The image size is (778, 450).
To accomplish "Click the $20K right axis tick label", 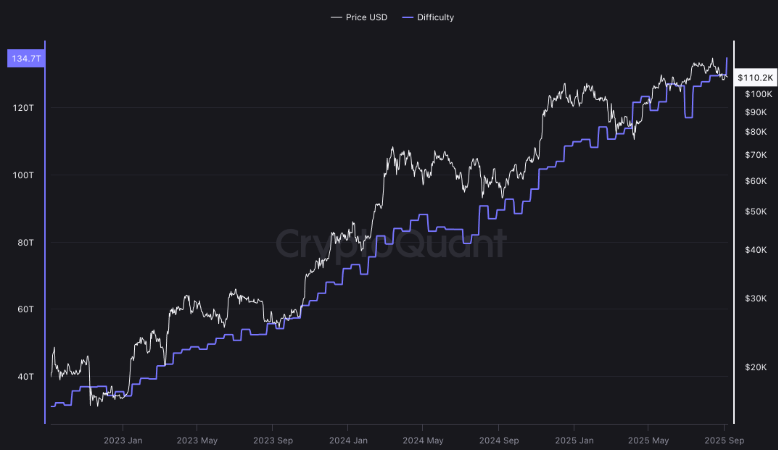I will [755, 367].
